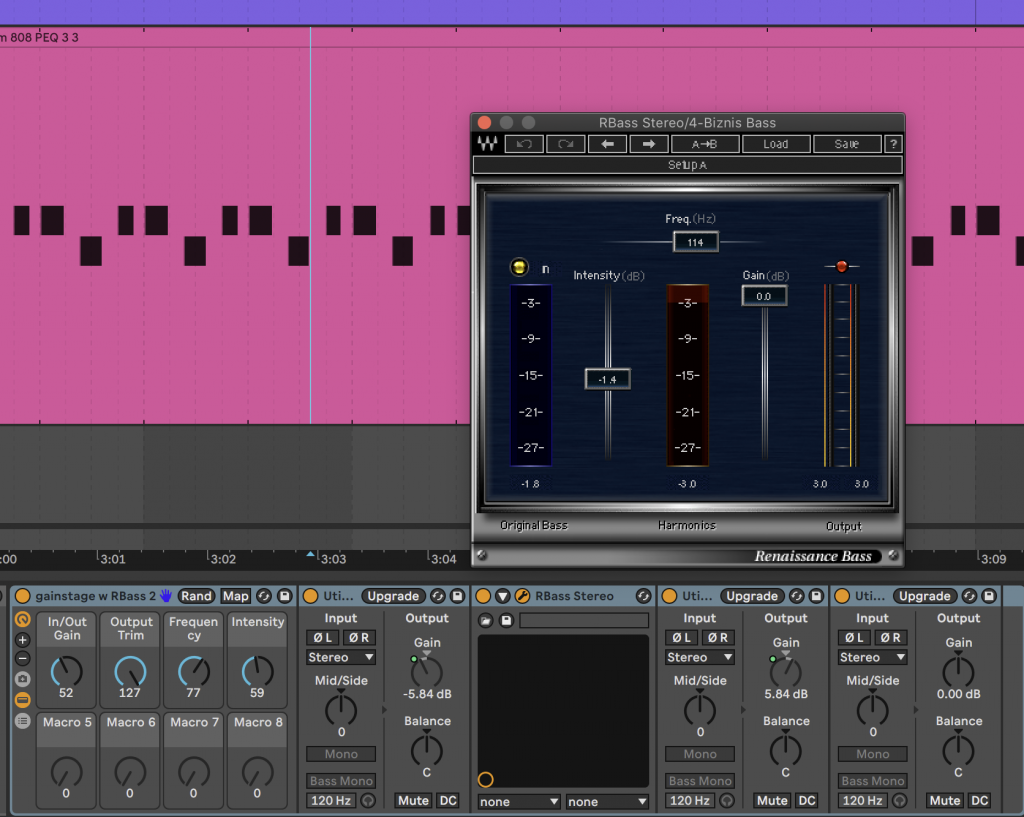Click the Setup A bar in RBass
Viewport: 1024px width, 817px height.
tap(687, 165)
